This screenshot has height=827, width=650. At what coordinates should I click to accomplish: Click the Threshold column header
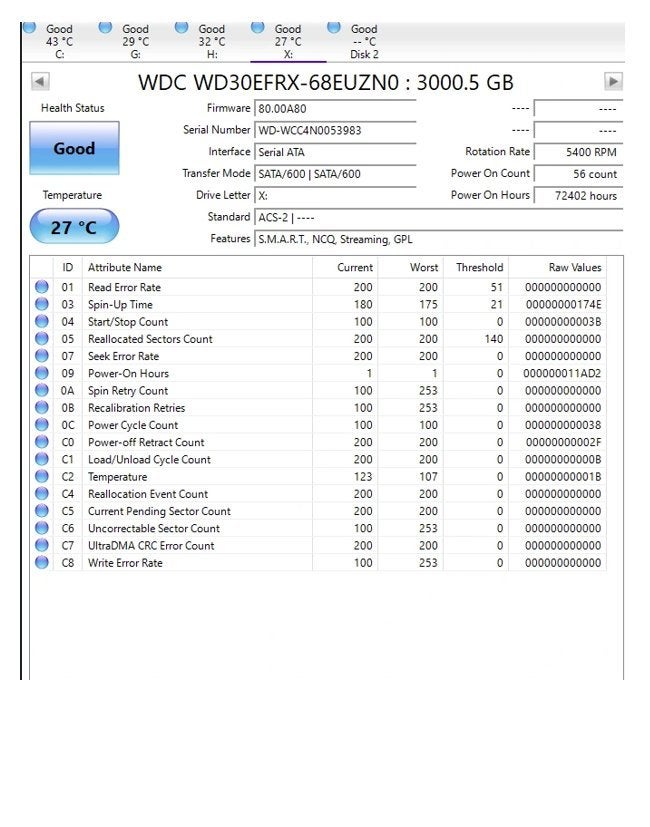point(476,267)
